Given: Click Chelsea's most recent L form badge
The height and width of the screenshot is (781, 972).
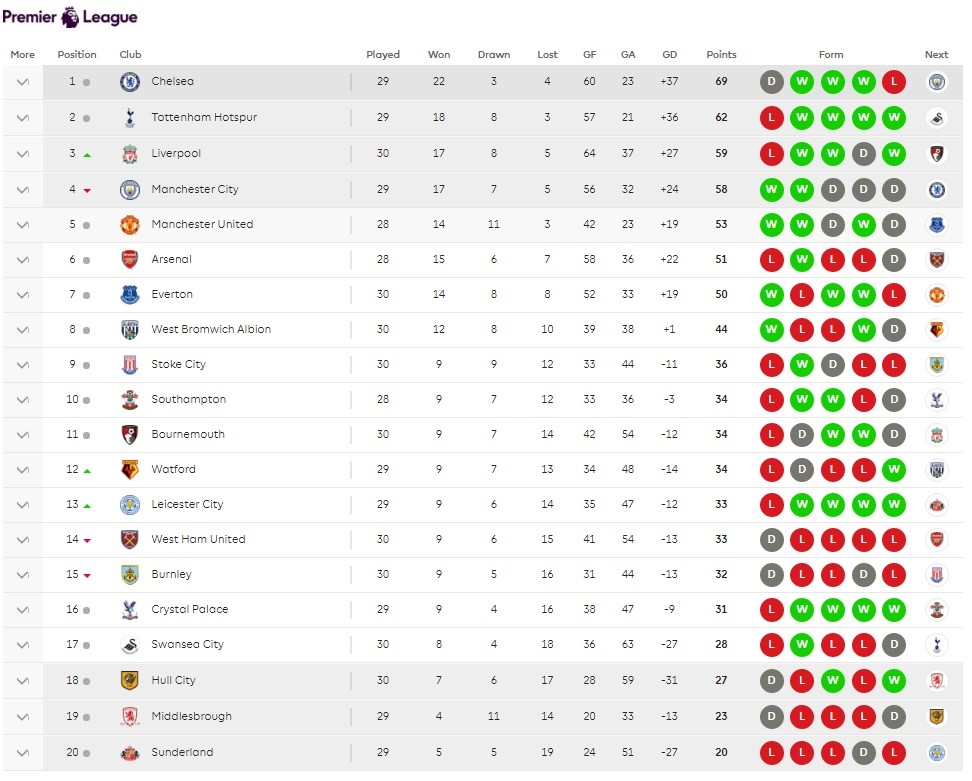Looking at the screenshot, I should 894,82.
